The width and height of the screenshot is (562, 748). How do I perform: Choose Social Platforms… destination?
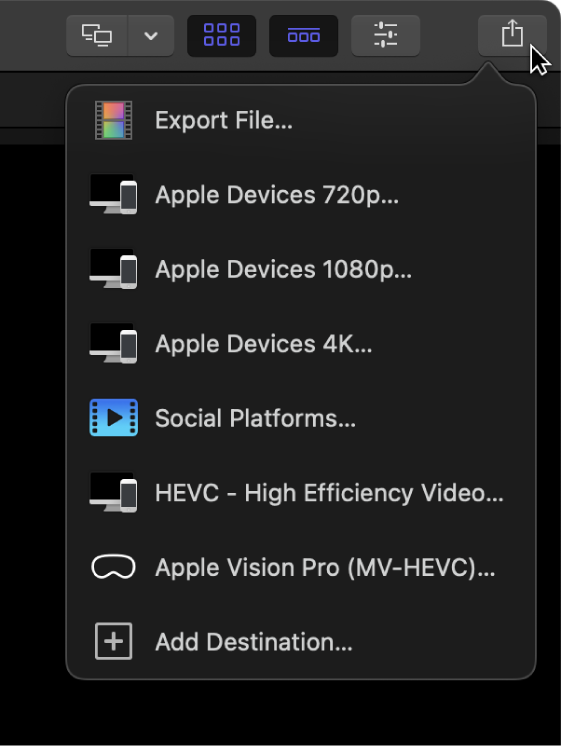point(301,418)
